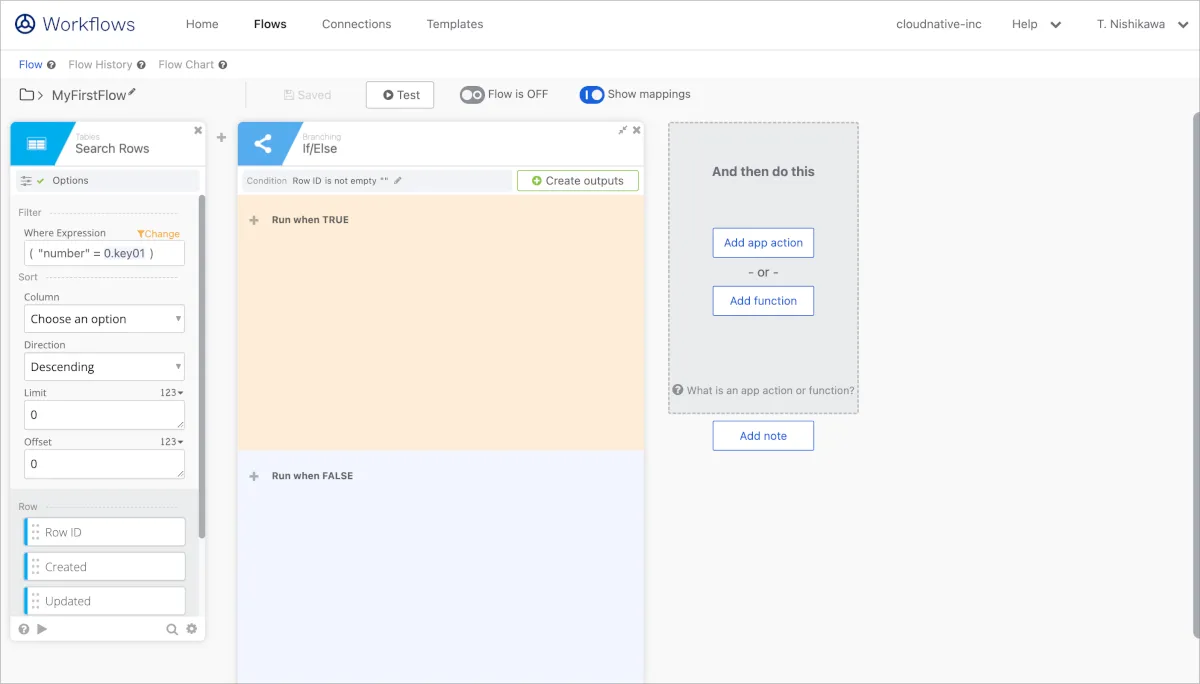Click the Add app action button
This screenshot has height=684, width=1200.
(x=763, y=243)
